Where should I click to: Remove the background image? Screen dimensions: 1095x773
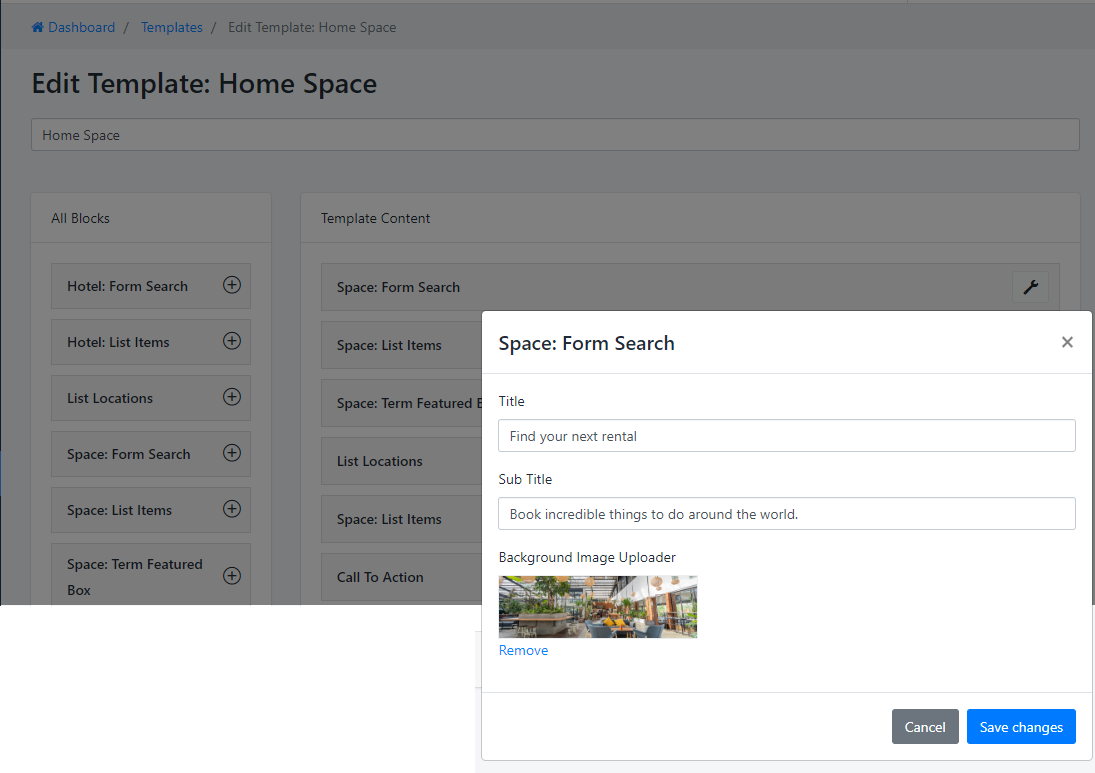click(x=523, y=651)
